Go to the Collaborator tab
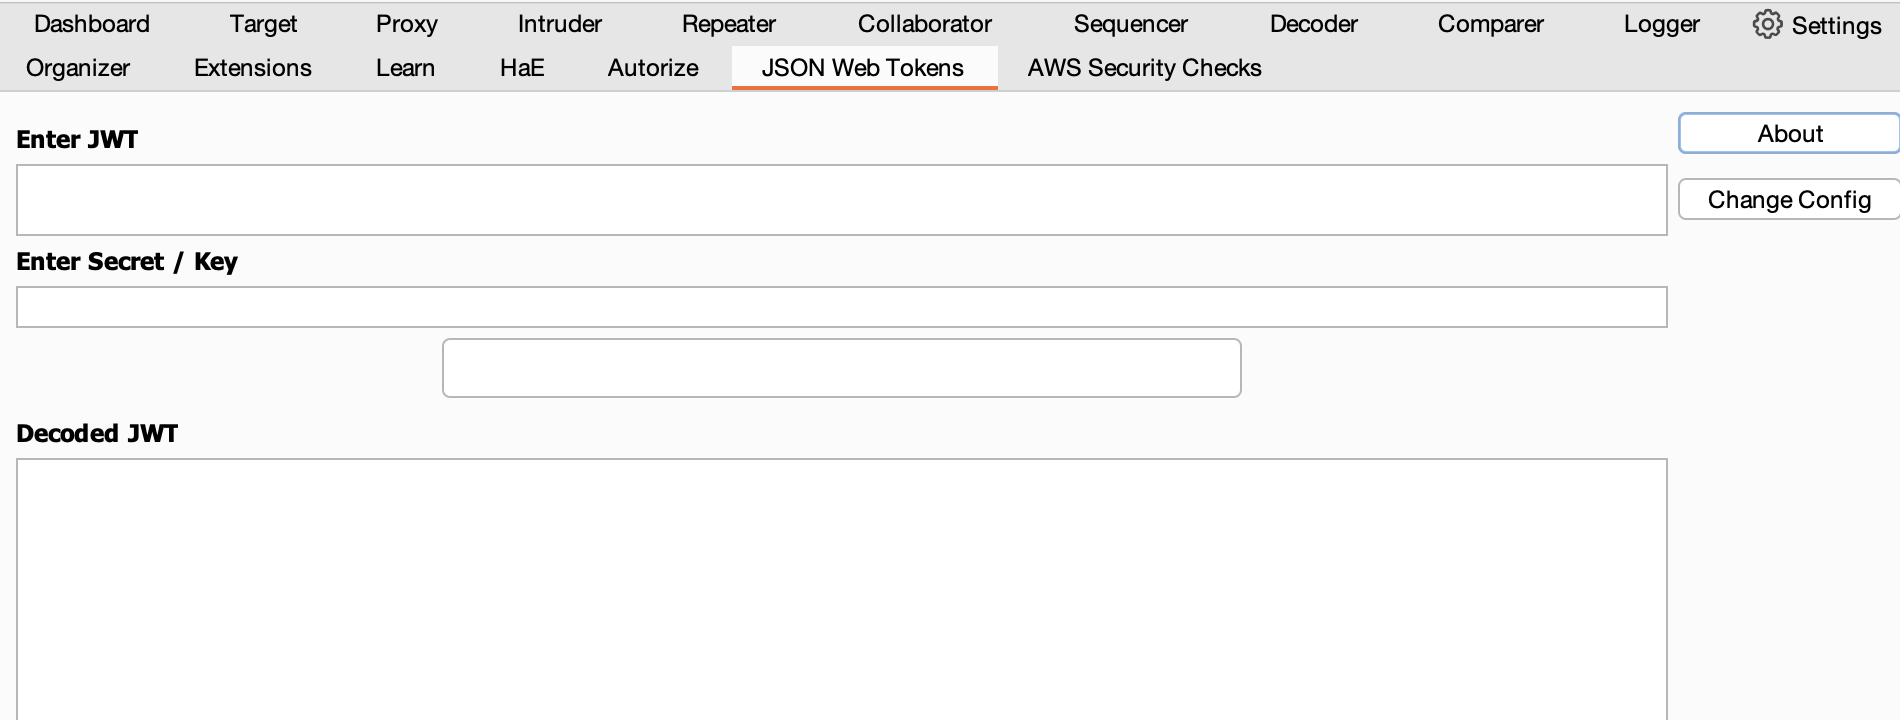Screen dimensions: 1900x720 (923, 23)
